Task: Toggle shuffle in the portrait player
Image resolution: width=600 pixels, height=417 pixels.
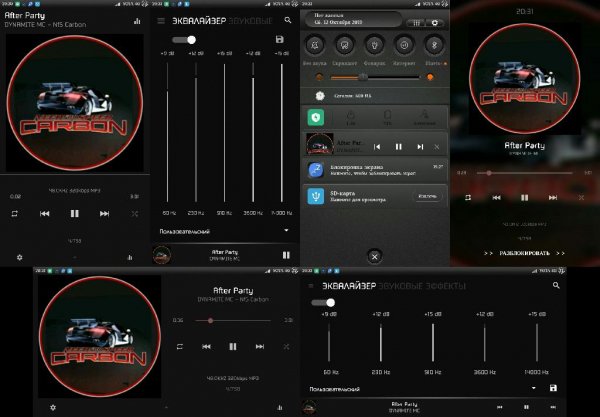Action: [135, 213]
